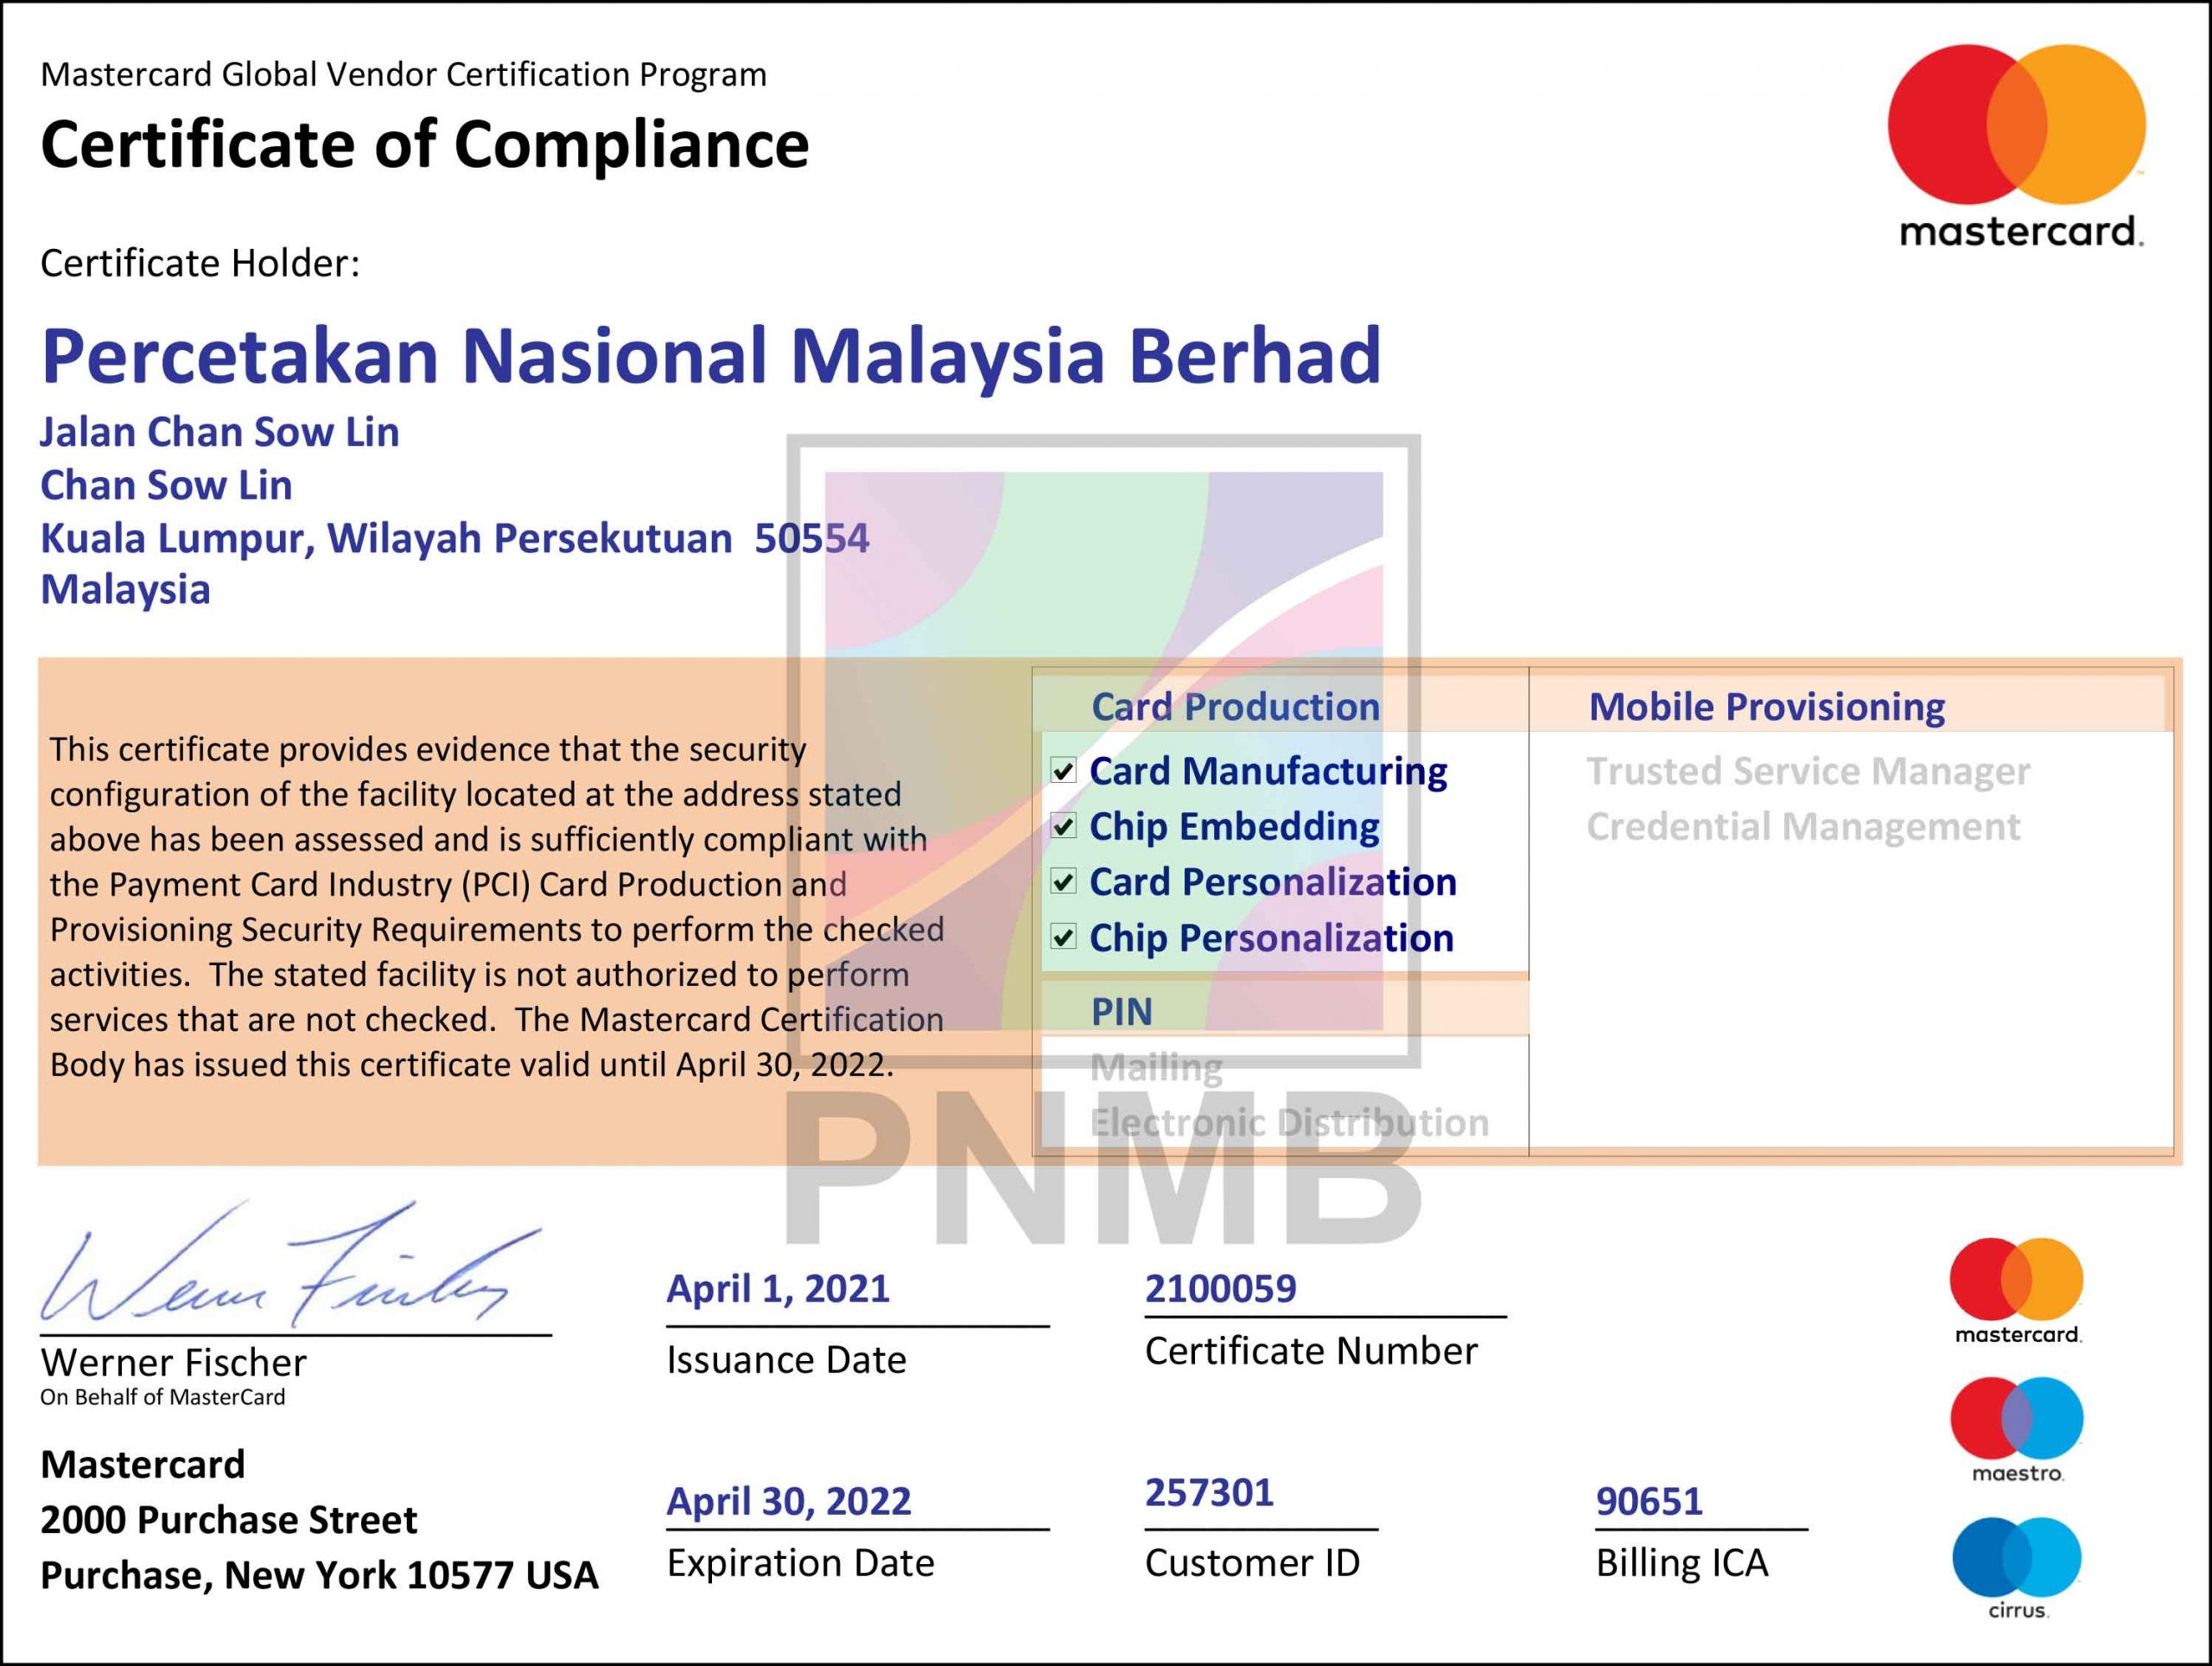Screen dimensions: 2212x1666
Task: Click the Kuala Lumpur, Wilayah Persekutuan line
Action: [x=455, y=538]
